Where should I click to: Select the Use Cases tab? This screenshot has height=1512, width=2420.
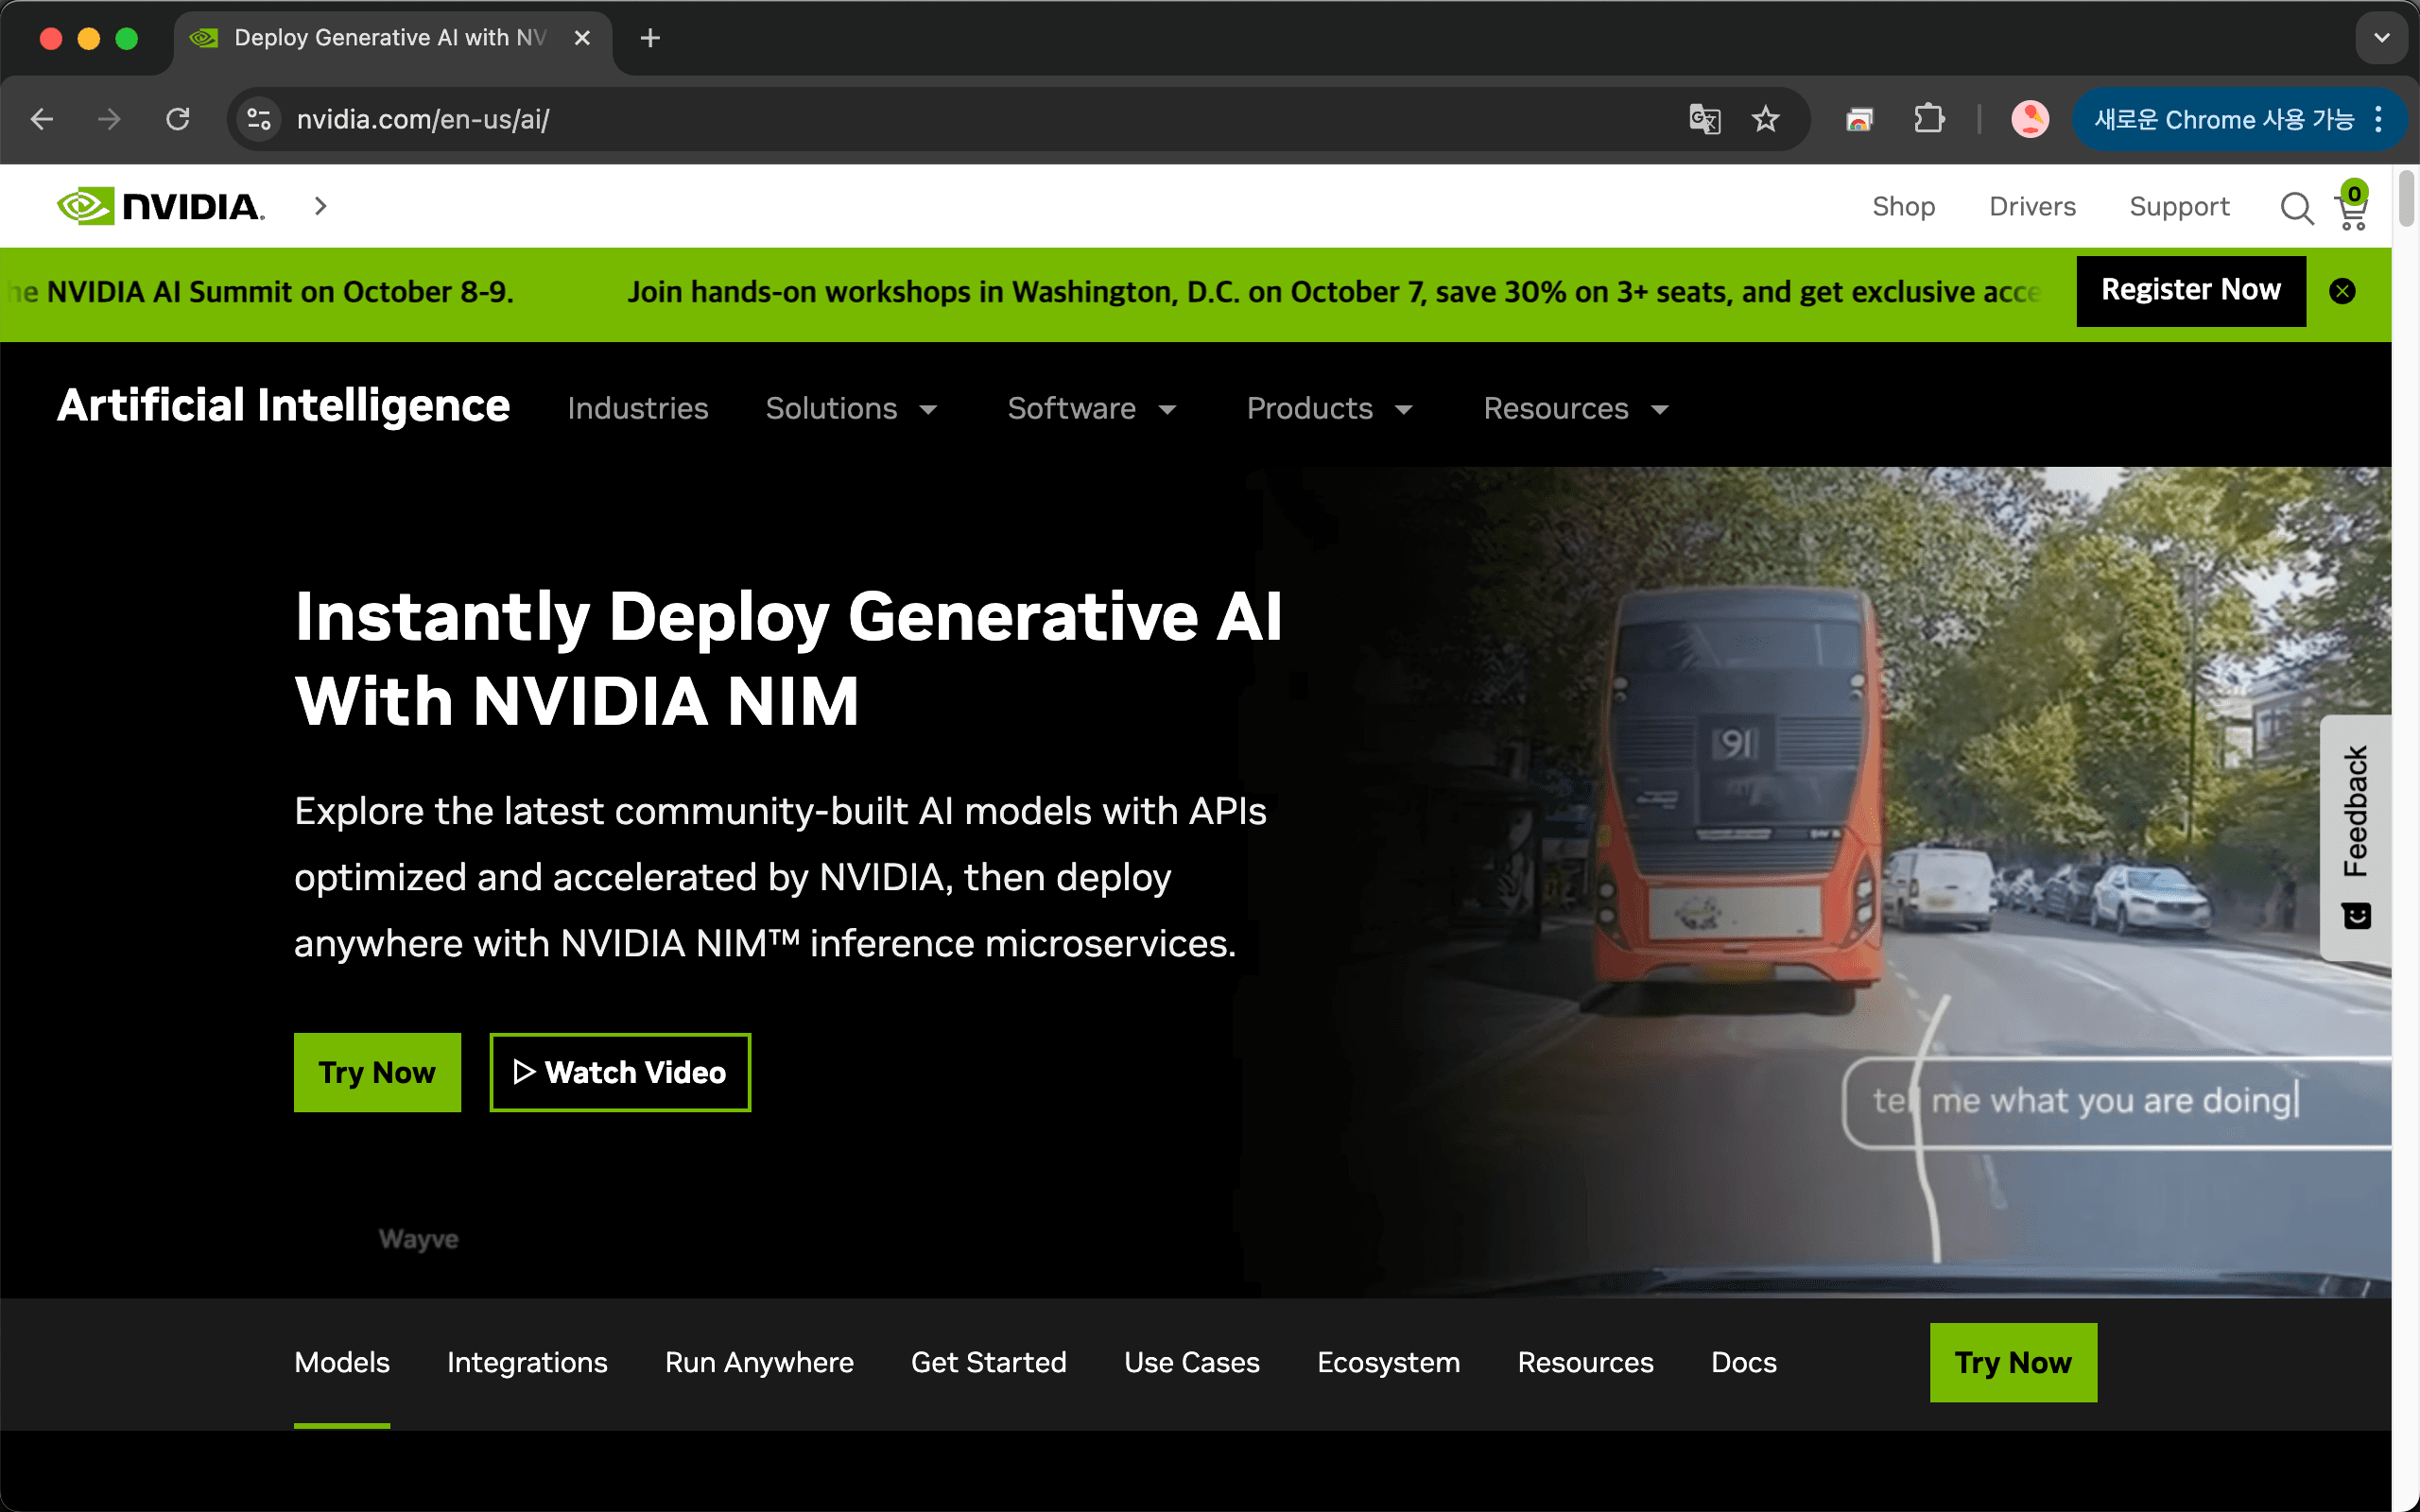(x=1191, y=1362)
